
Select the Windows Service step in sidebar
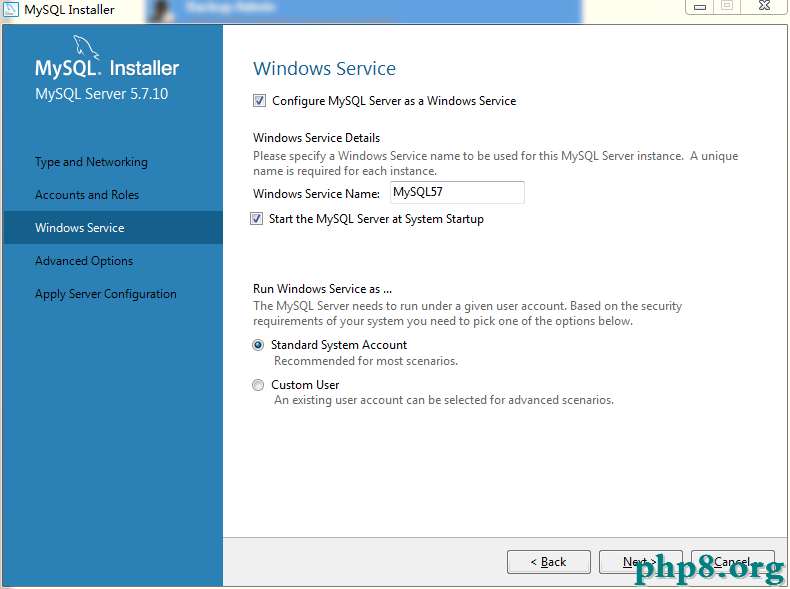point(113,228)
